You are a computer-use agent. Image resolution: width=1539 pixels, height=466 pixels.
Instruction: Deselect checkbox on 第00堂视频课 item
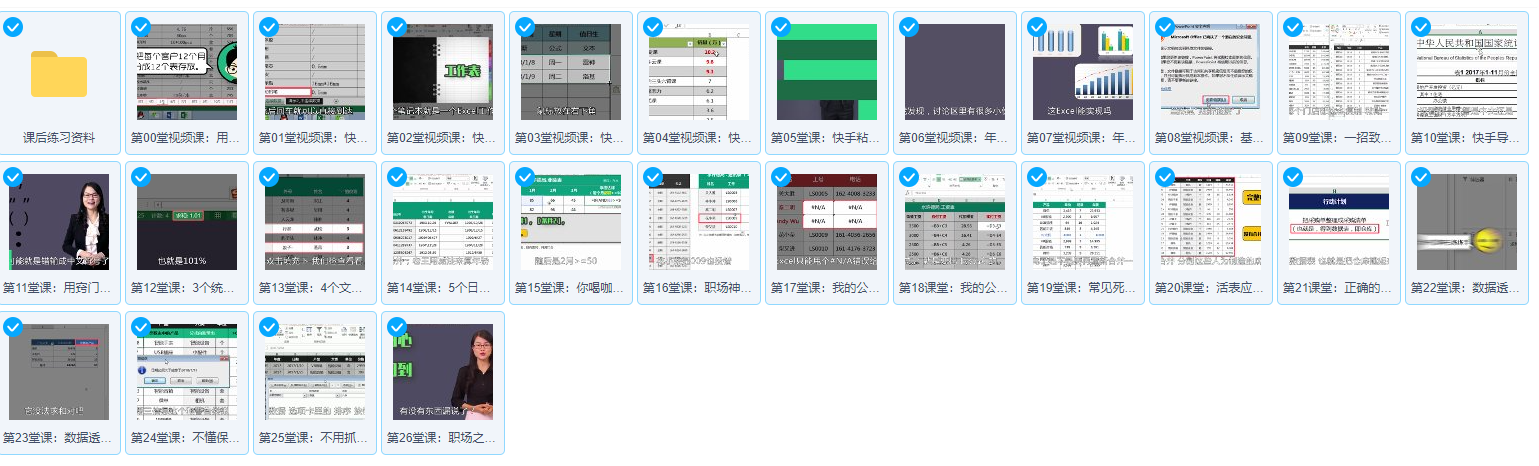pyautogui.click(x=141, y=27)
